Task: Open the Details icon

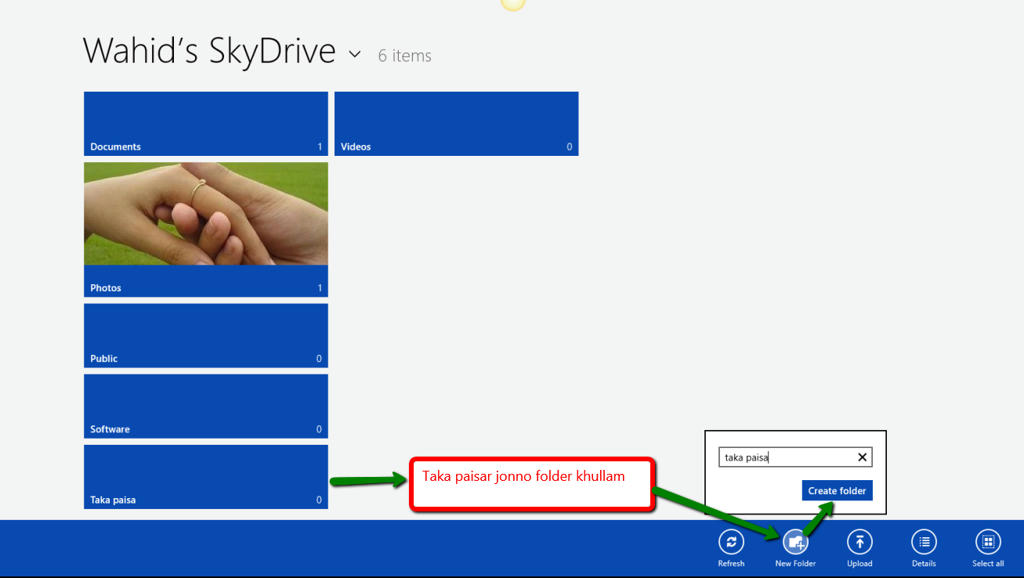Action: [923, 543]
